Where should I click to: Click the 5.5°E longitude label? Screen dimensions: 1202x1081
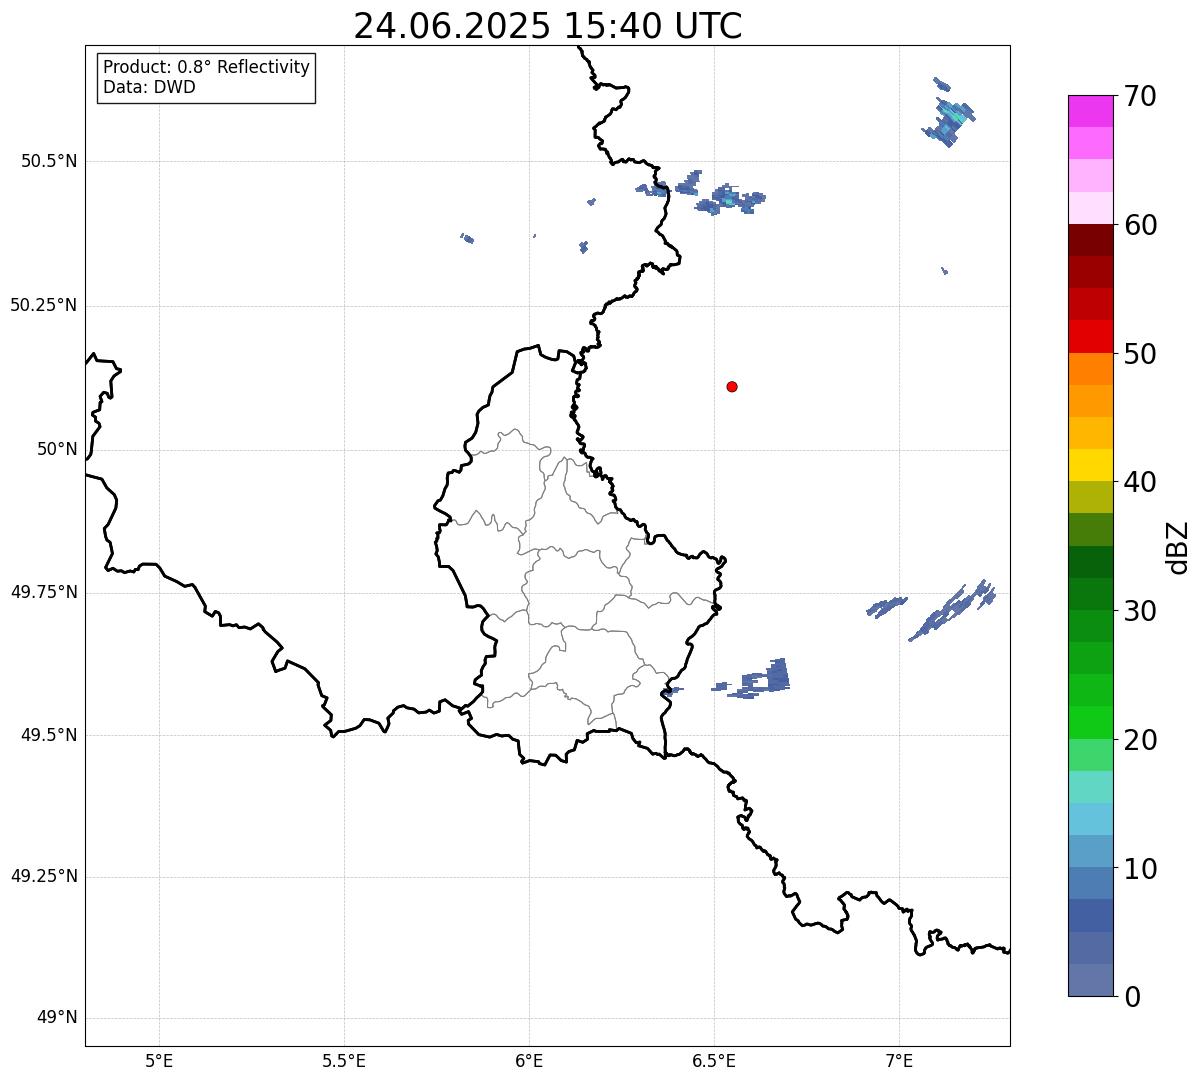click(x=344, y=1060)
